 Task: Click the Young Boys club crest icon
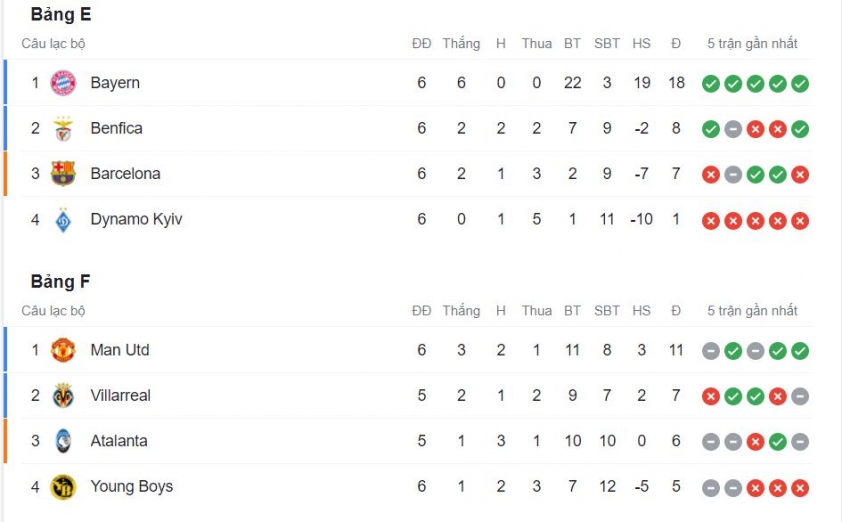(x=63, y=487)
